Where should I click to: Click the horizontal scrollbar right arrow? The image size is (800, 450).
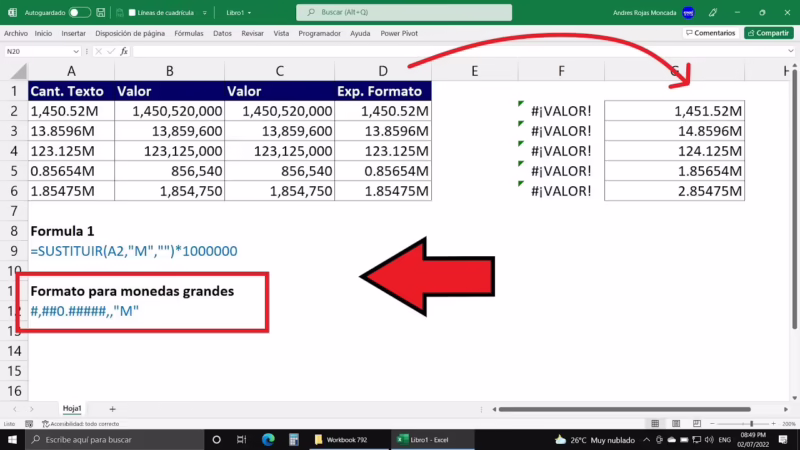click(786, 409)
